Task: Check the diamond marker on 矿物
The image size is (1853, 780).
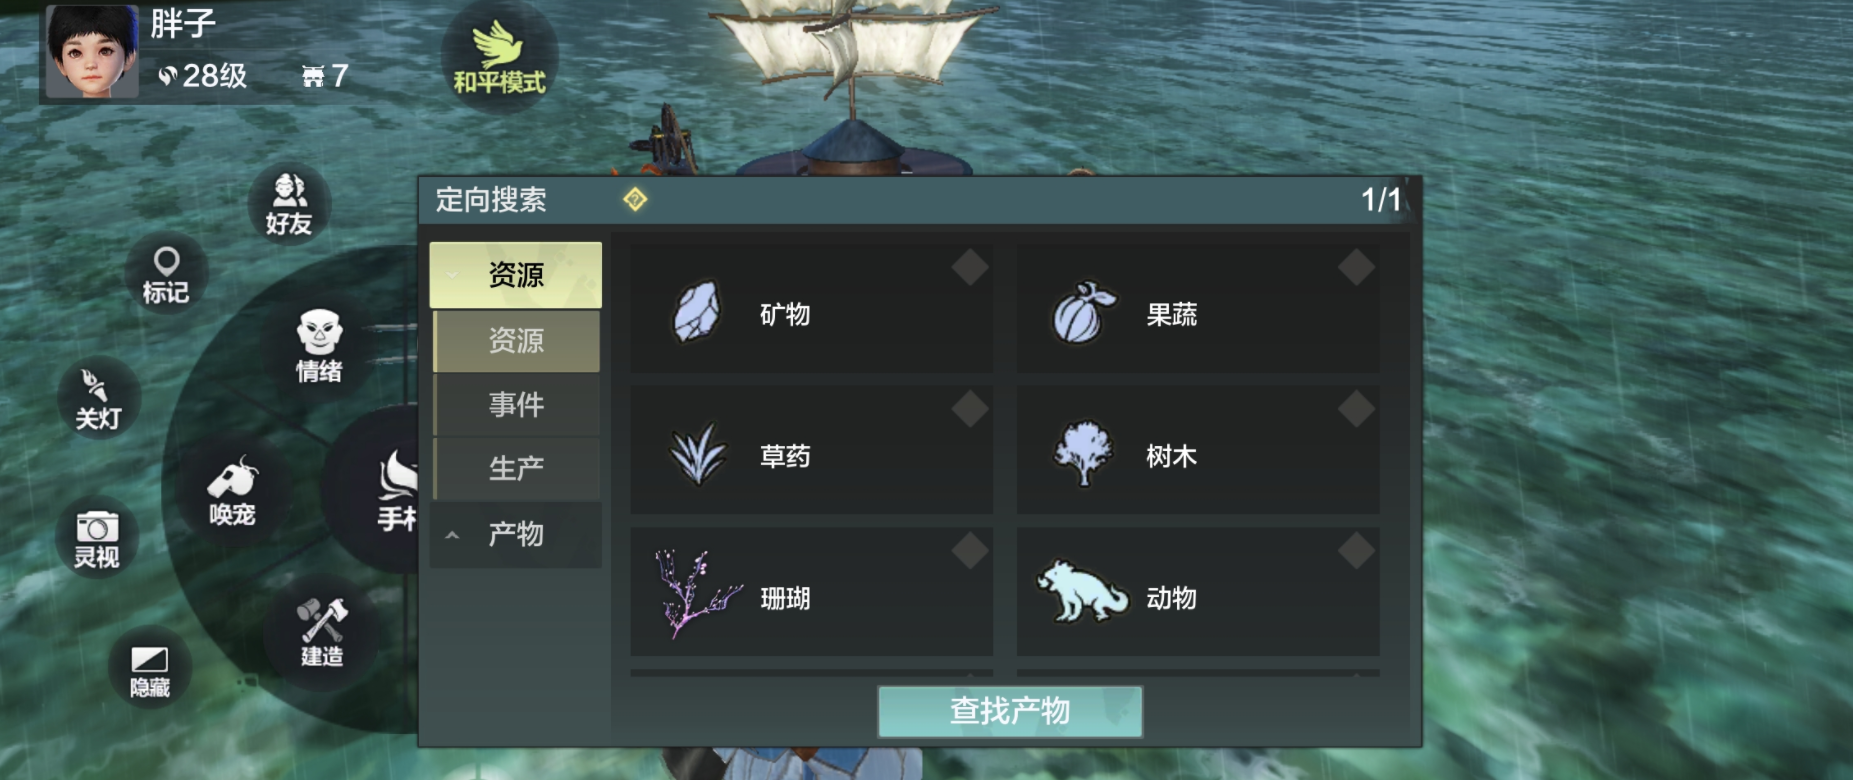Action: coord(970,267)
